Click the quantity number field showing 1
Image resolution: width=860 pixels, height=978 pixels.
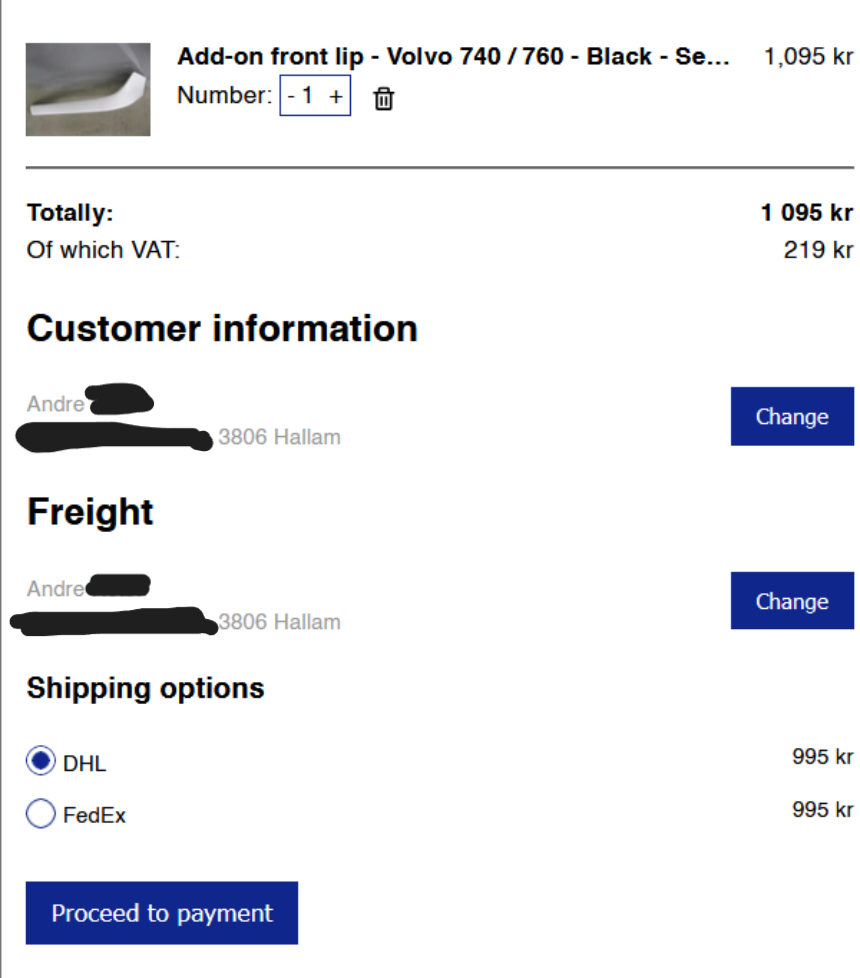point(308,96)
